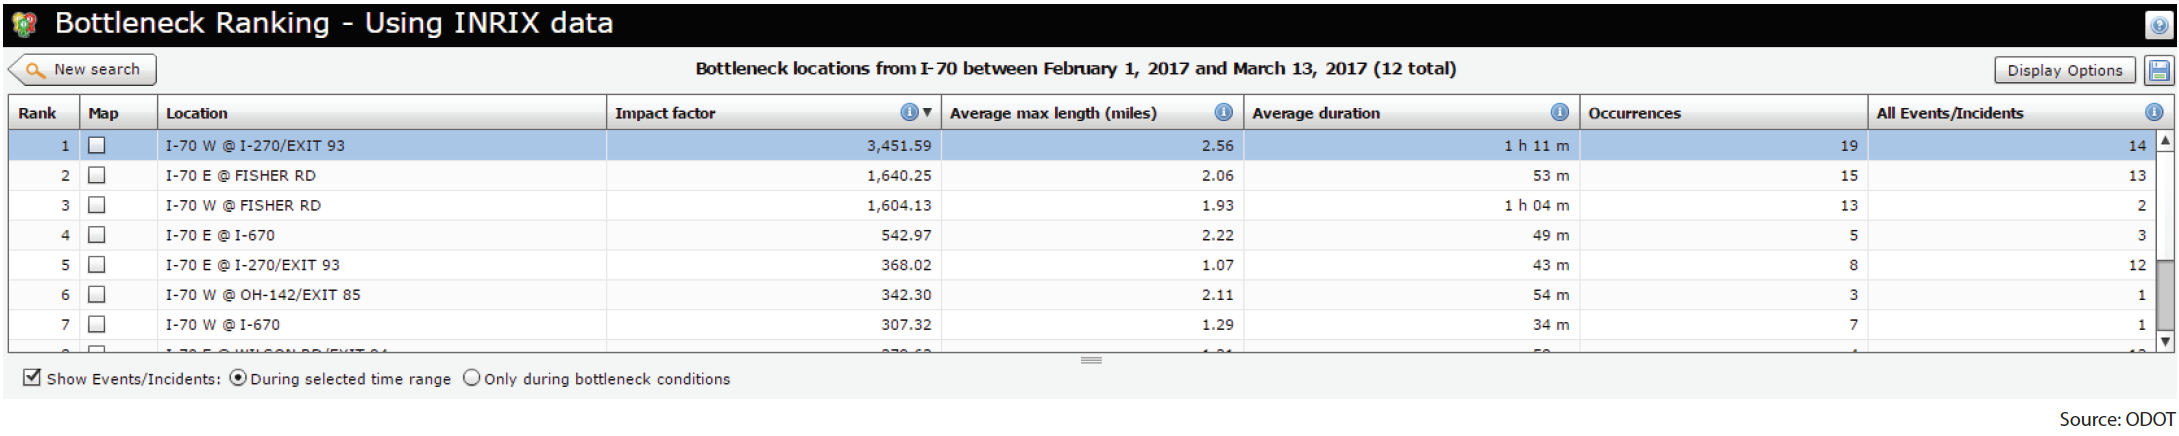Select the I-70 E @ I-670 row
2179x436 pixels.
click(x=220, y=236)
